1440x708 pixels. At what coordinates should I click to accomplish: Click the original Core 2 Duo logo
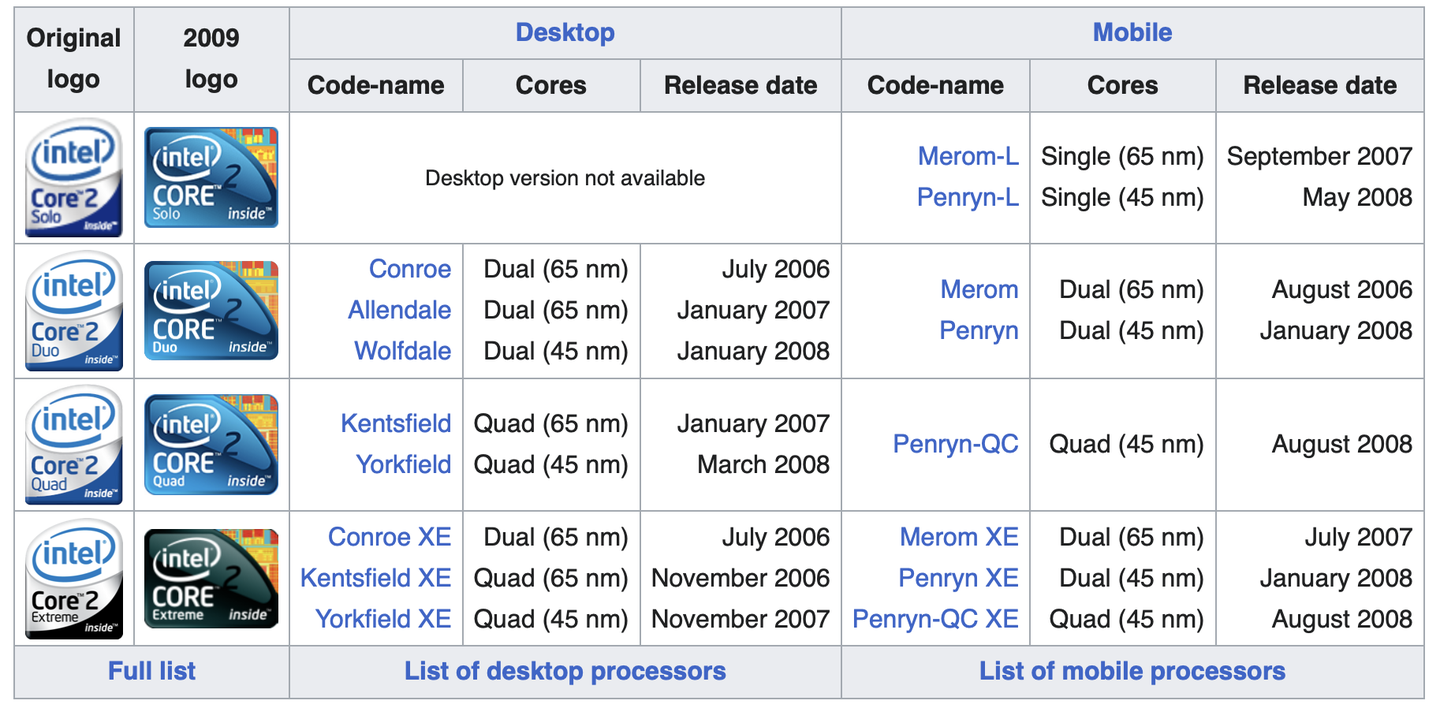point(74,311)
